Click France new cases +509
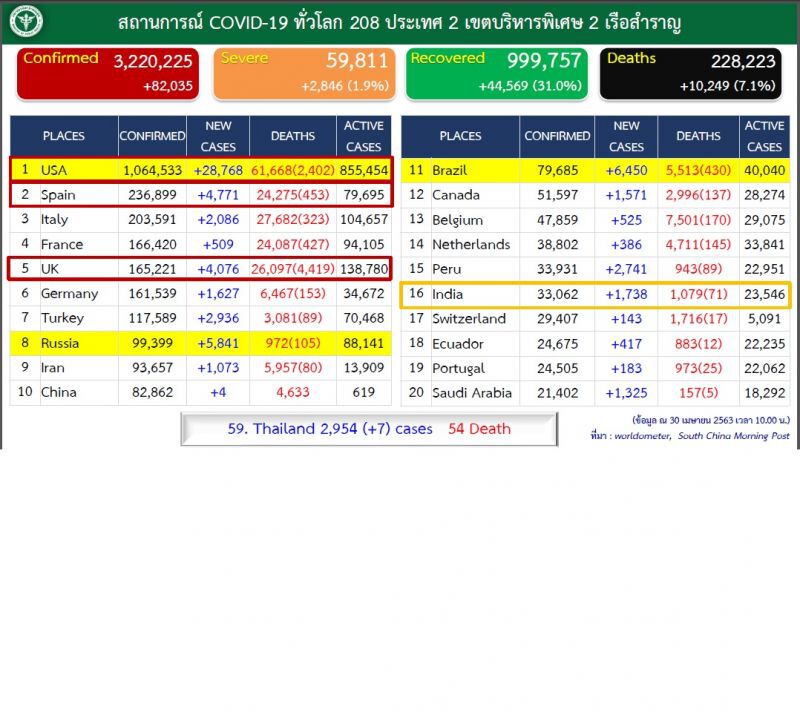 click(218, 244)
